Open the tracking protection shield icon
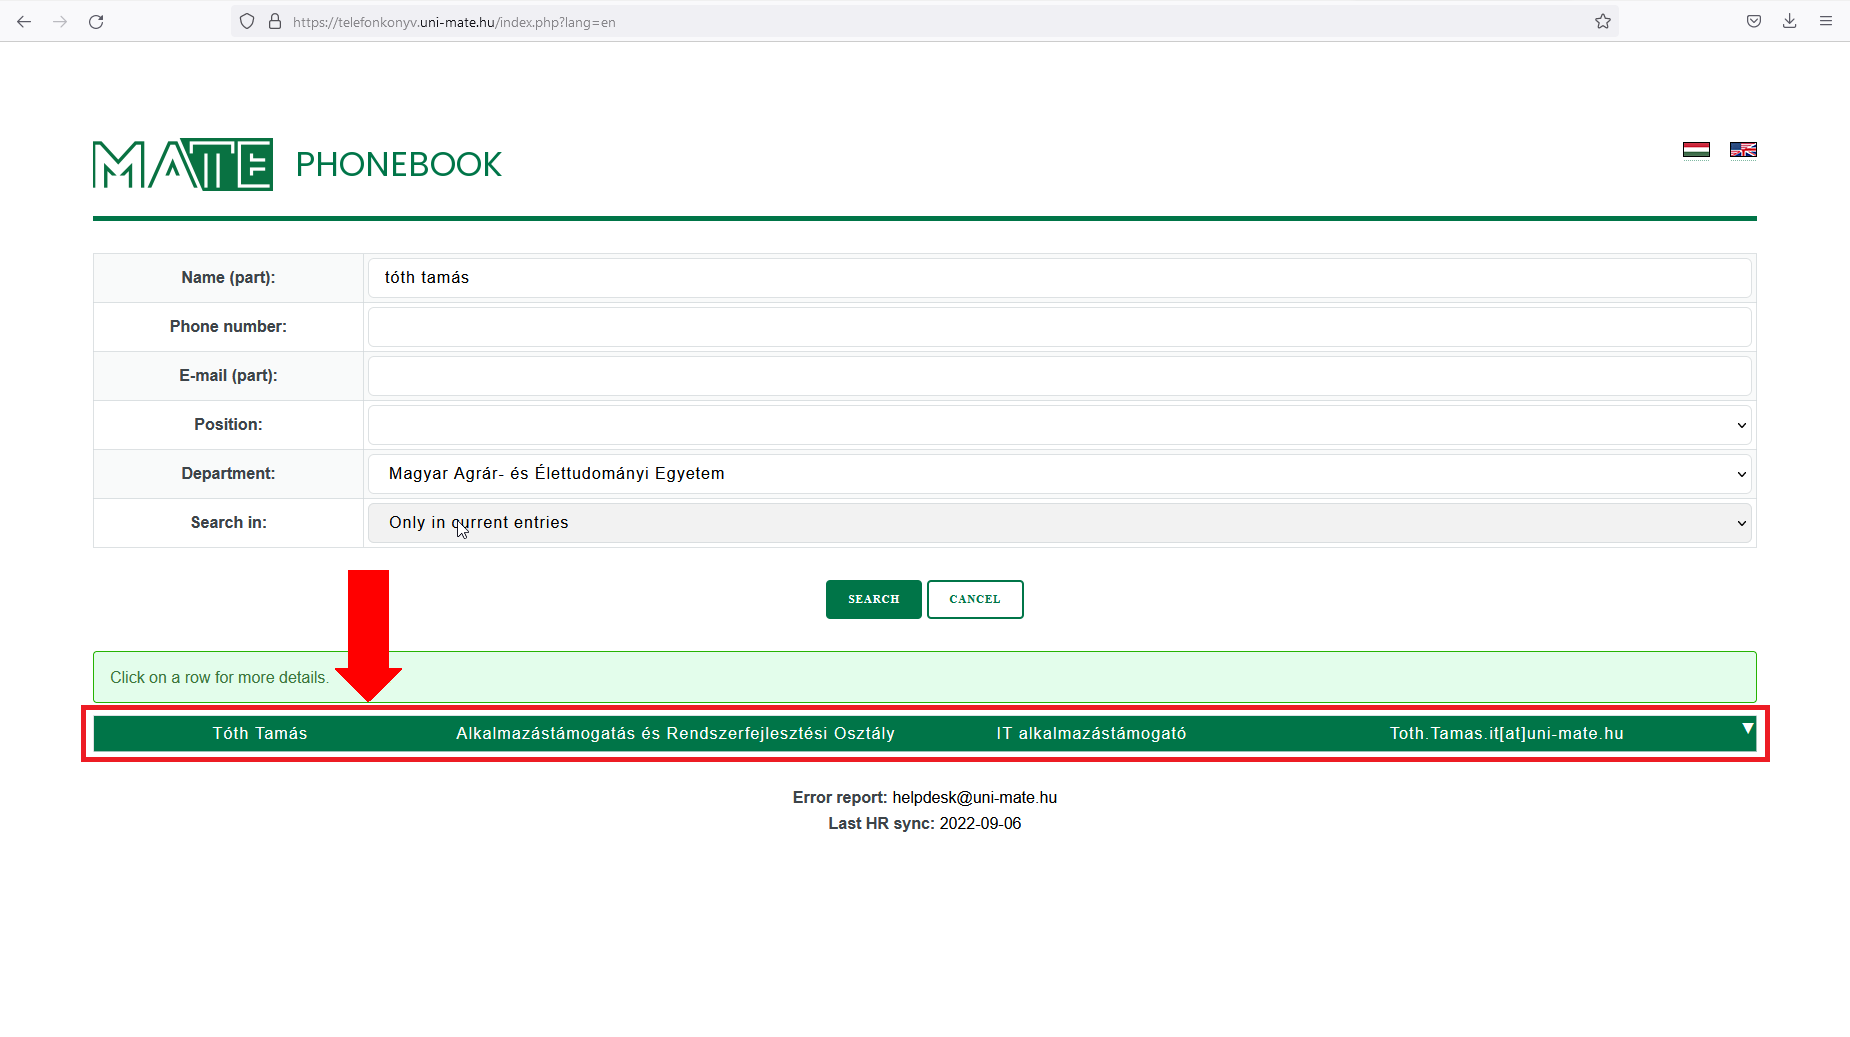 (247, 21)
